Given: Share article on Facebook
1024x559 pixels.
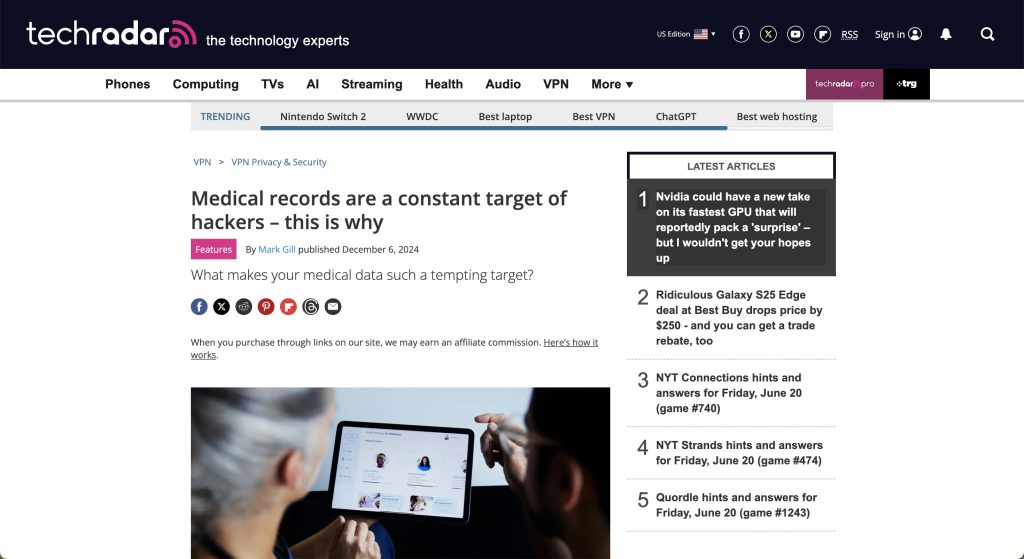Looking at the screenshot, I should coord(199,306).
